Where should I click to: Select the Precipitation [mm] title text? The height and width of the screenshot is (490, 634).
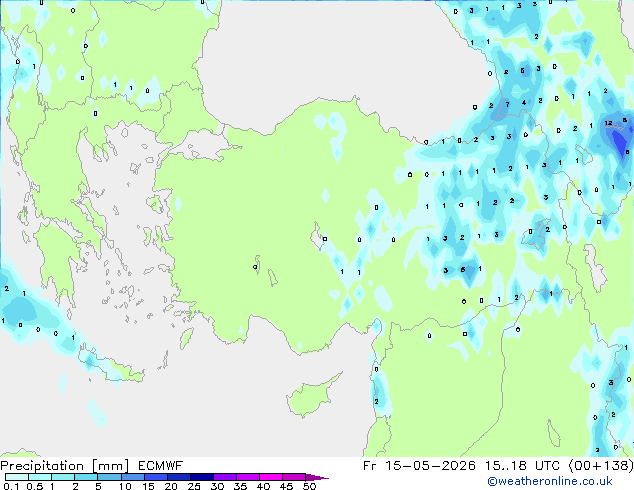click(65, 466)
